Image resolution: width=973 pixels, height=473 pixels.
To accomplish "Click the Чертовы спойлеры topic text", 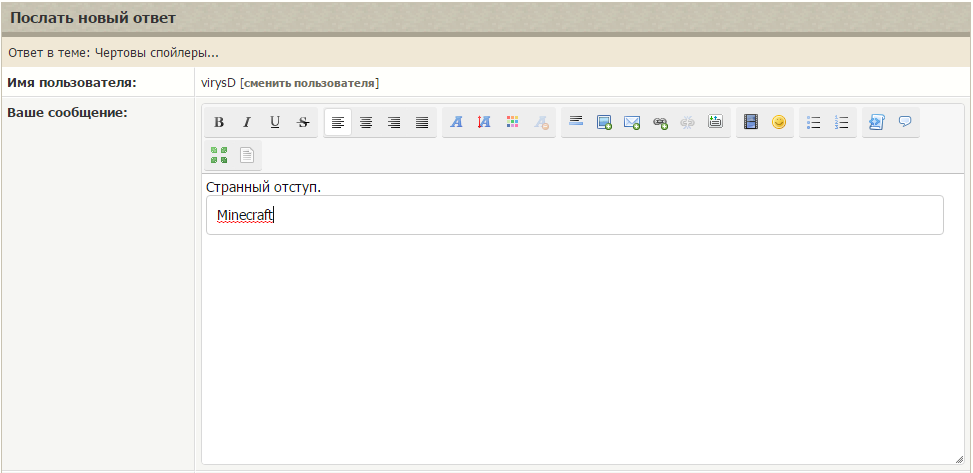I will pos(156,52).
